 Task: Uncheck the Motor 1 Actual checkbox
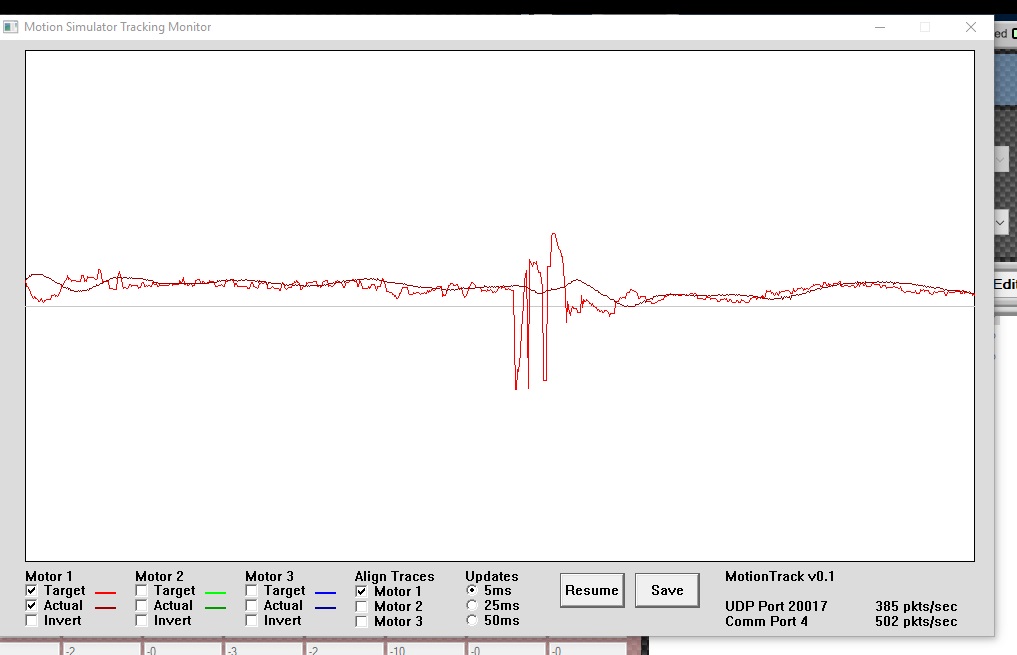(32, 606)
